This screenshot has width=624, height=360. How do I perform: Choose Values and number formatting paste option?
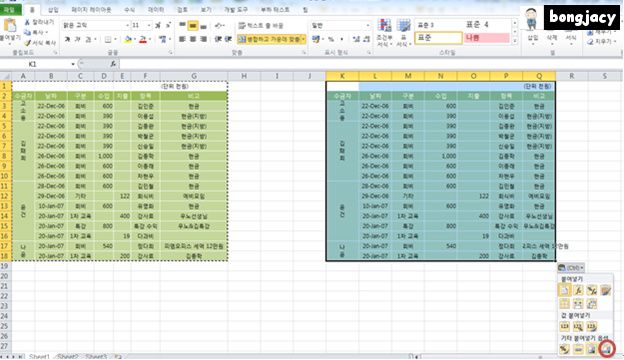point(578,327)
